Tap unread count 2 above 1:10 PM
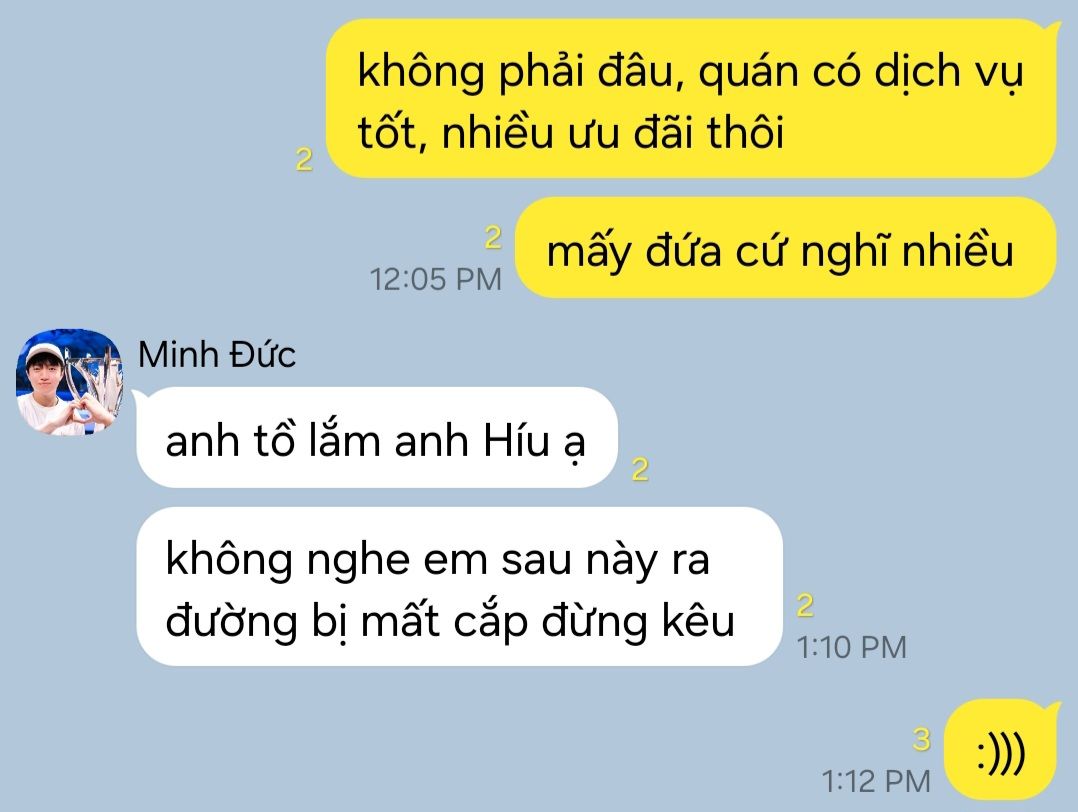This screenshot has height=812, width=1078. (x=805, y=606)
